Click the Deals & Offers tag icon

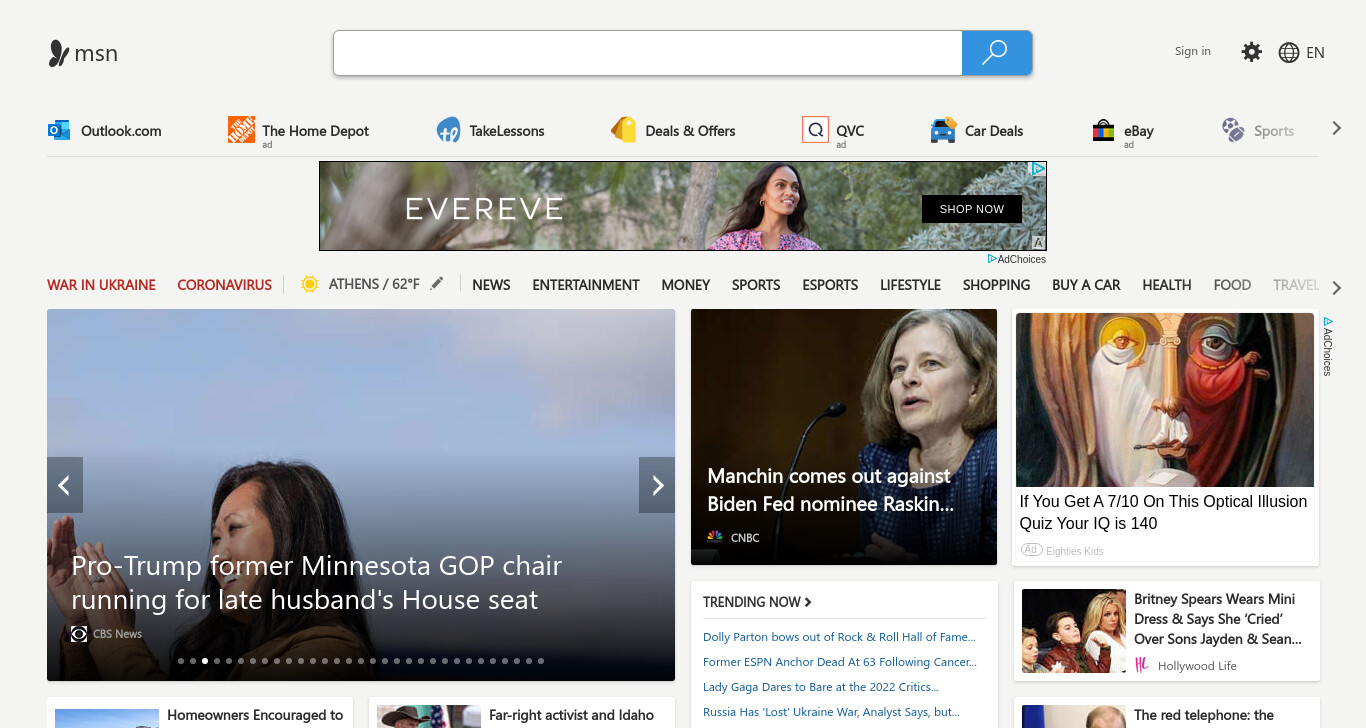(624, 130)
